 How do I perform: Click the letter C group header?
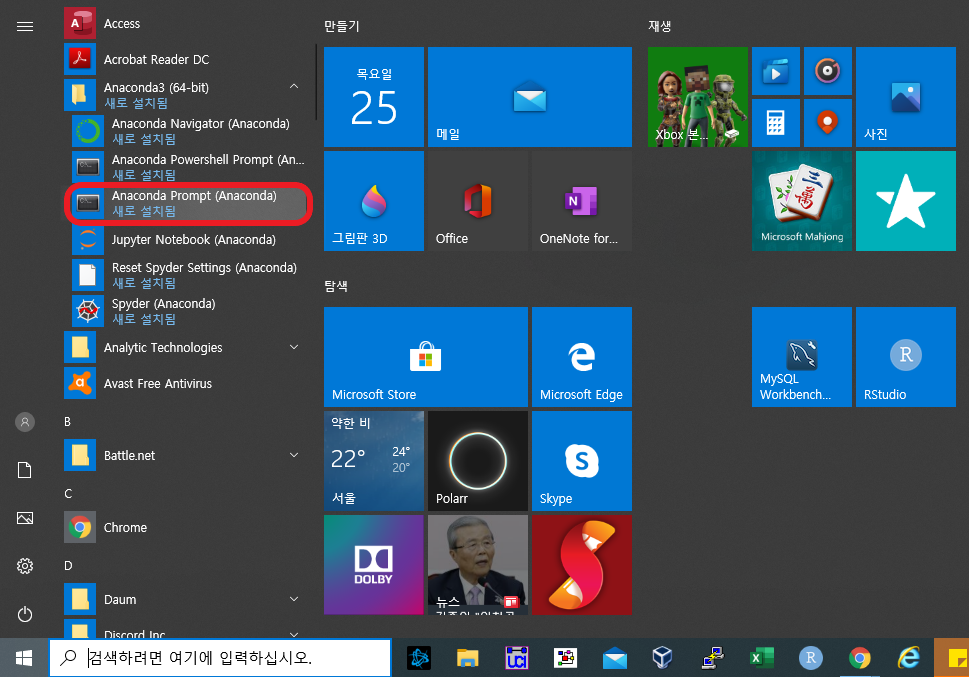[x=68, y=493]
